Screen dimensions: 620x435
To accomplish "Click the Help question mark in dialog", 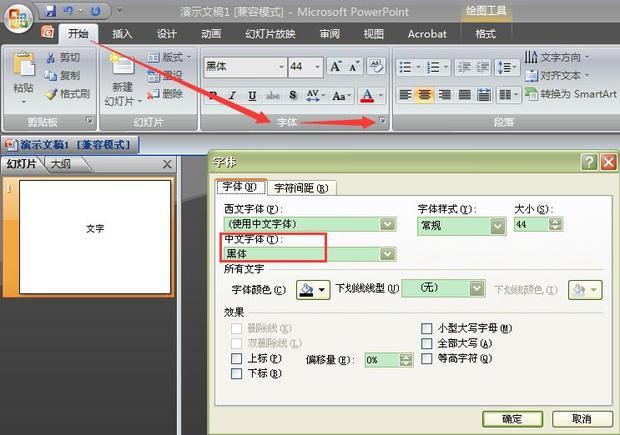I will 588,162.
